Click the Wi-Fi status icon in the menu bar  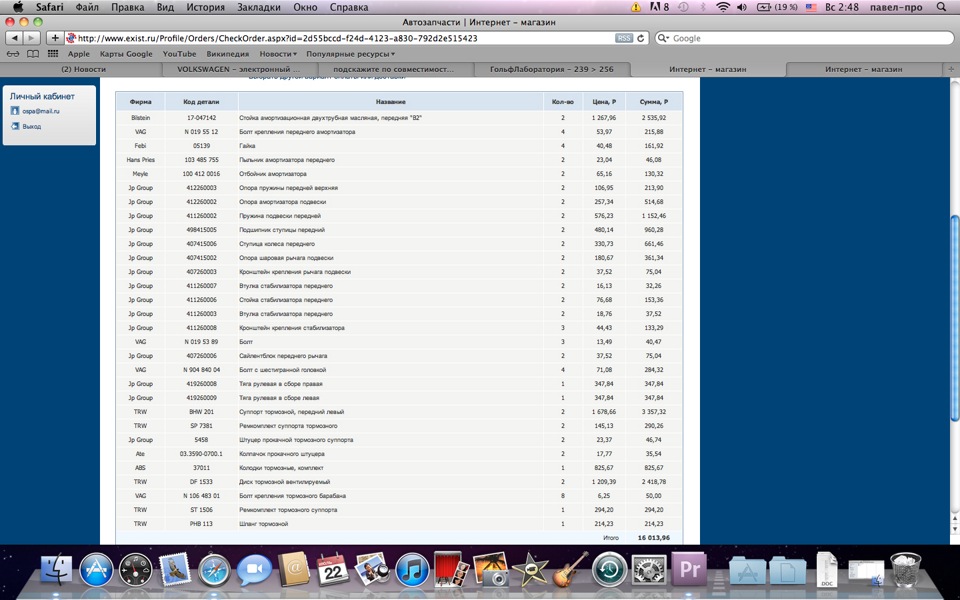tap(723, 7)
